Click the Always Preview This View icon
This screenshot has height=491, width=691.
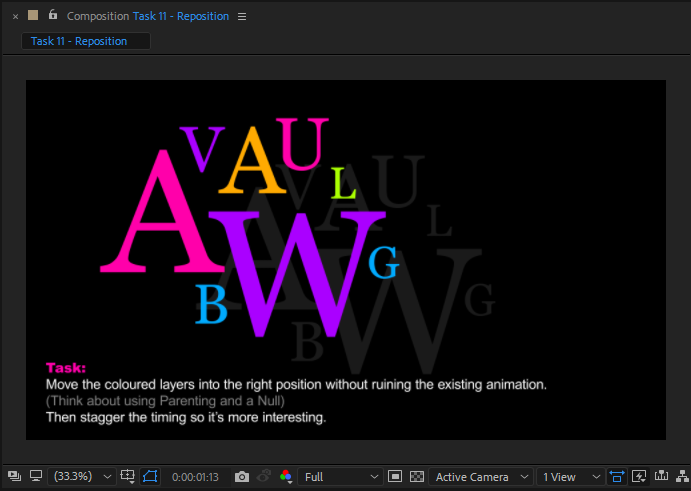tap(14, 476)
